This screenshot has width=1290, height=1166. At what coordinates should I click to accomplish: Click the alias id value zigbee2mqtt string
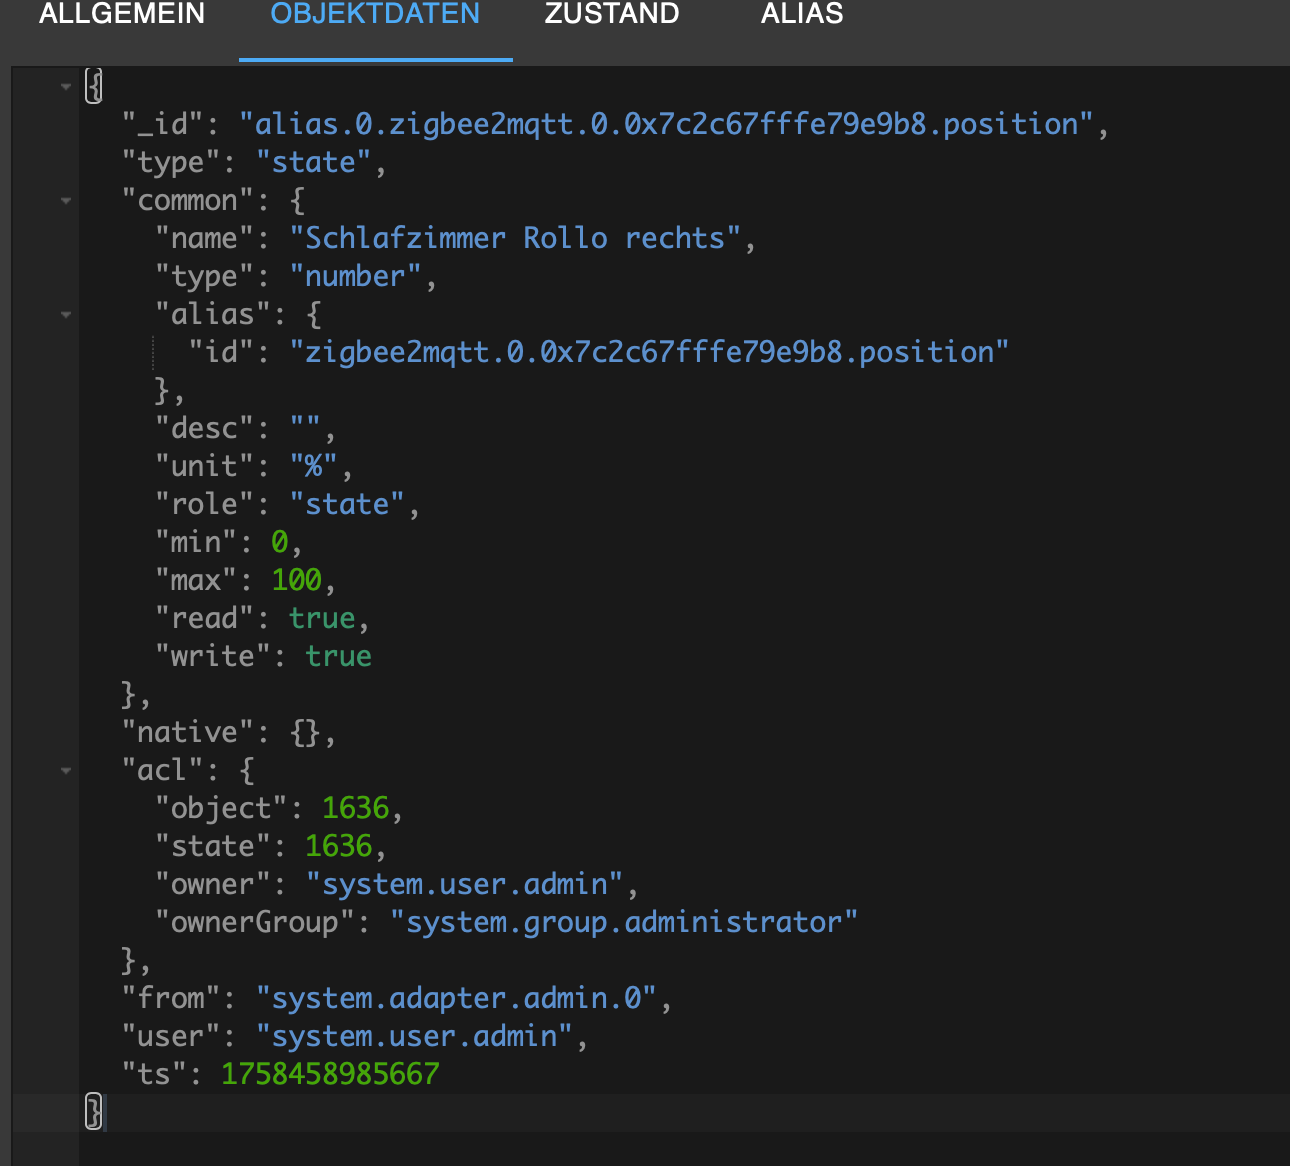tap(649, 352)
